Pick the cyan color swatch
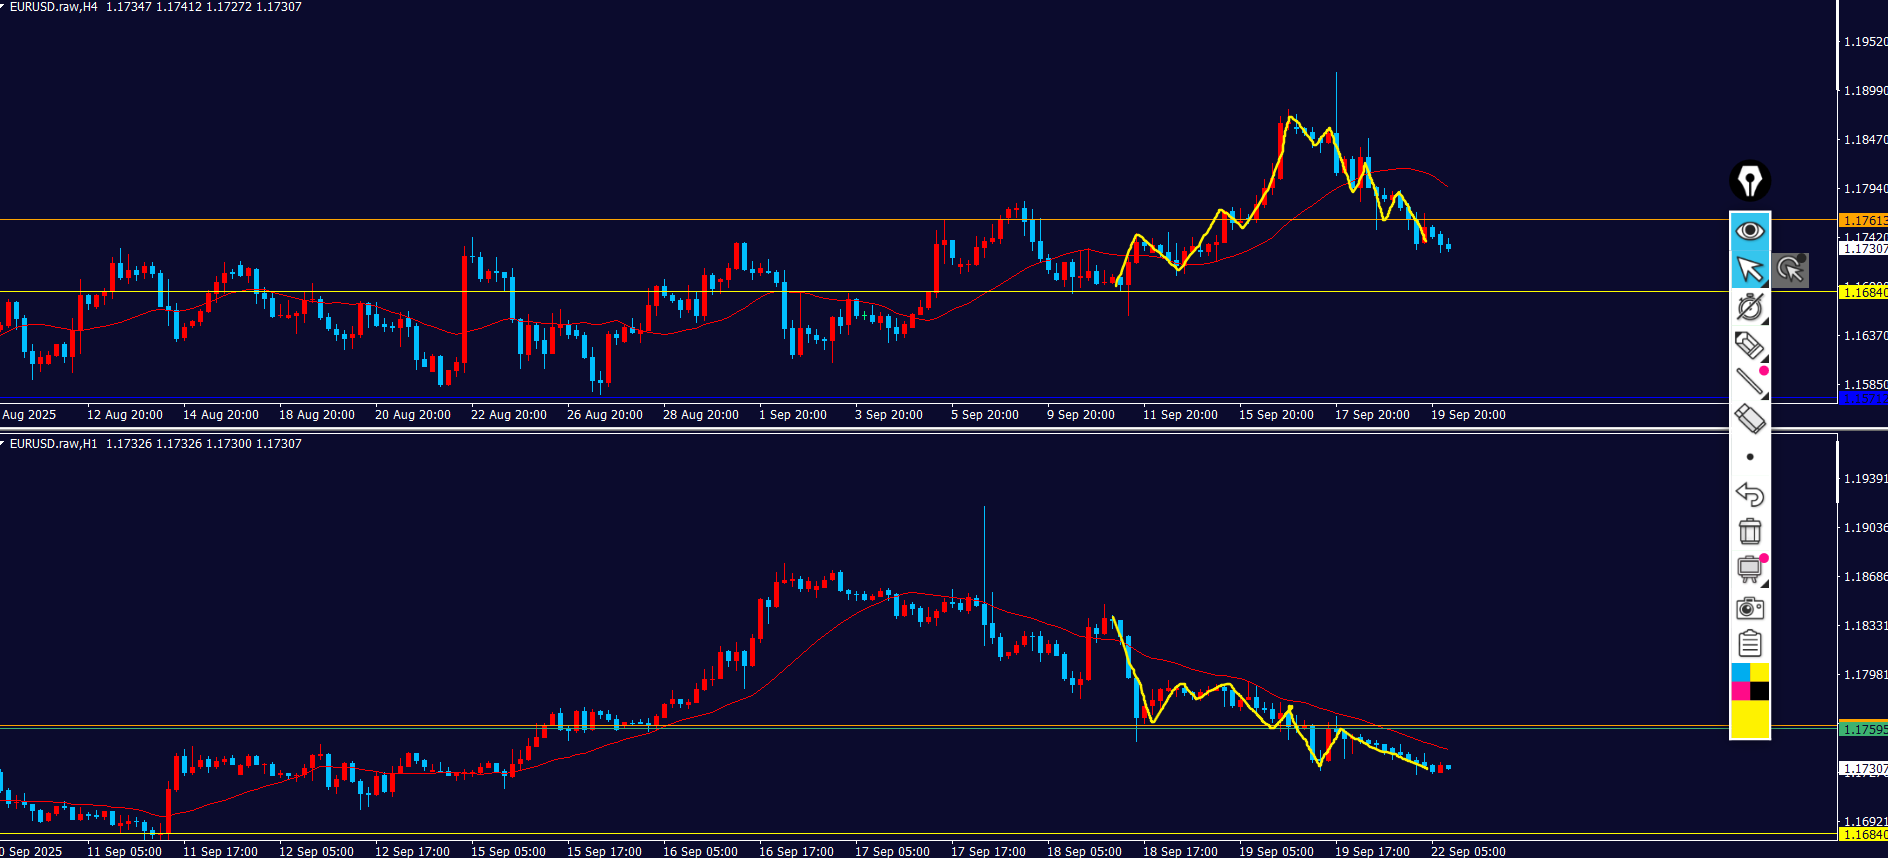The image size is (1888, 858). pyautogui.click(x=1740, y=672)
